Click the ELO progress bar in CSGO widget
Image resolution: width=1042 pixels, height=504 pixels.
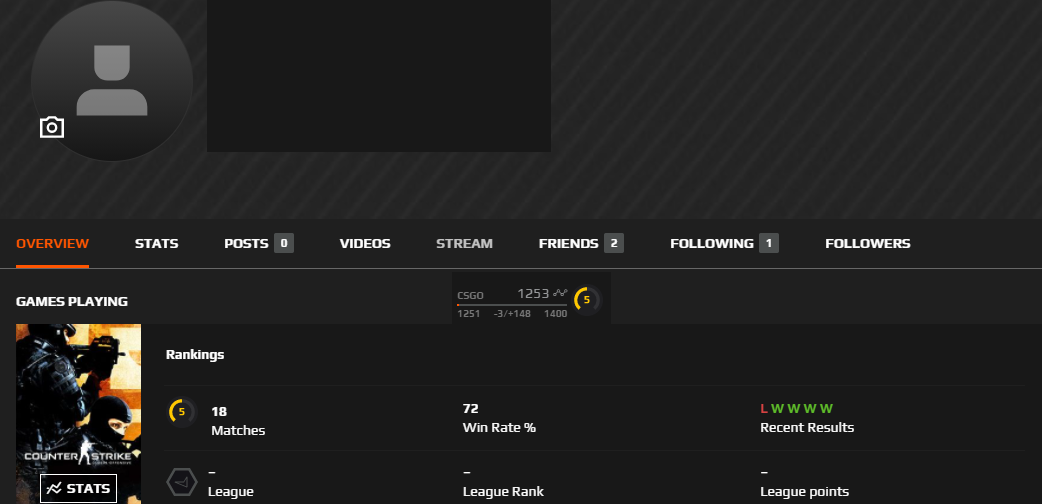coord(512,305)
